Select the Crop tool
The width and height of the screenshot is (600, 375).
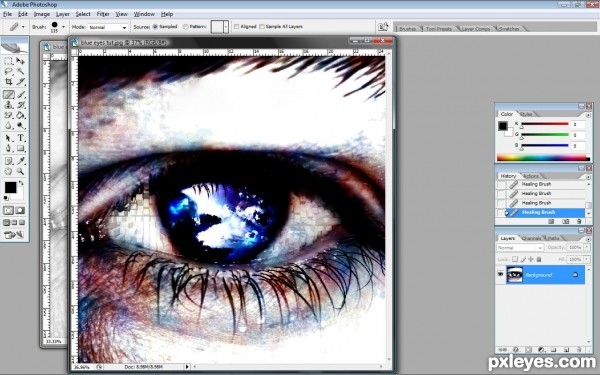click(x=8, y=82)
